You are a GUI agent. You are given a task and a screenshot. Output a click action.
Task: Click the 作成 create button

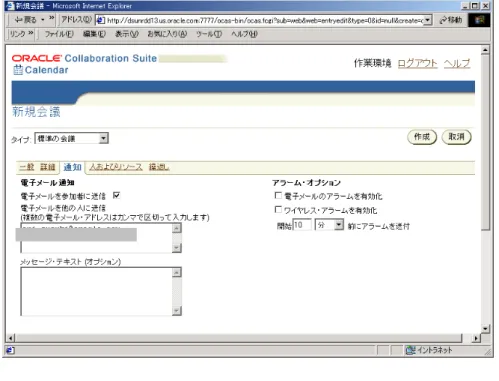tap(422, 137)
